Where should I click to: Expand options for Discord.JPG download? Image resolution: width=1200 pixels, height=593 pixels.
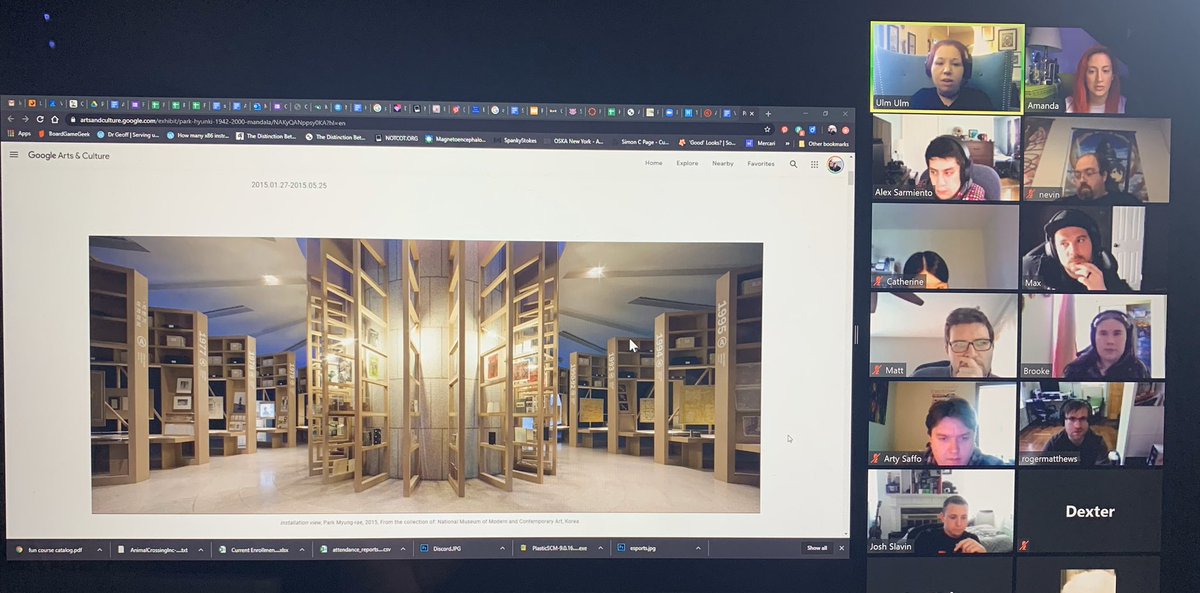504,548
